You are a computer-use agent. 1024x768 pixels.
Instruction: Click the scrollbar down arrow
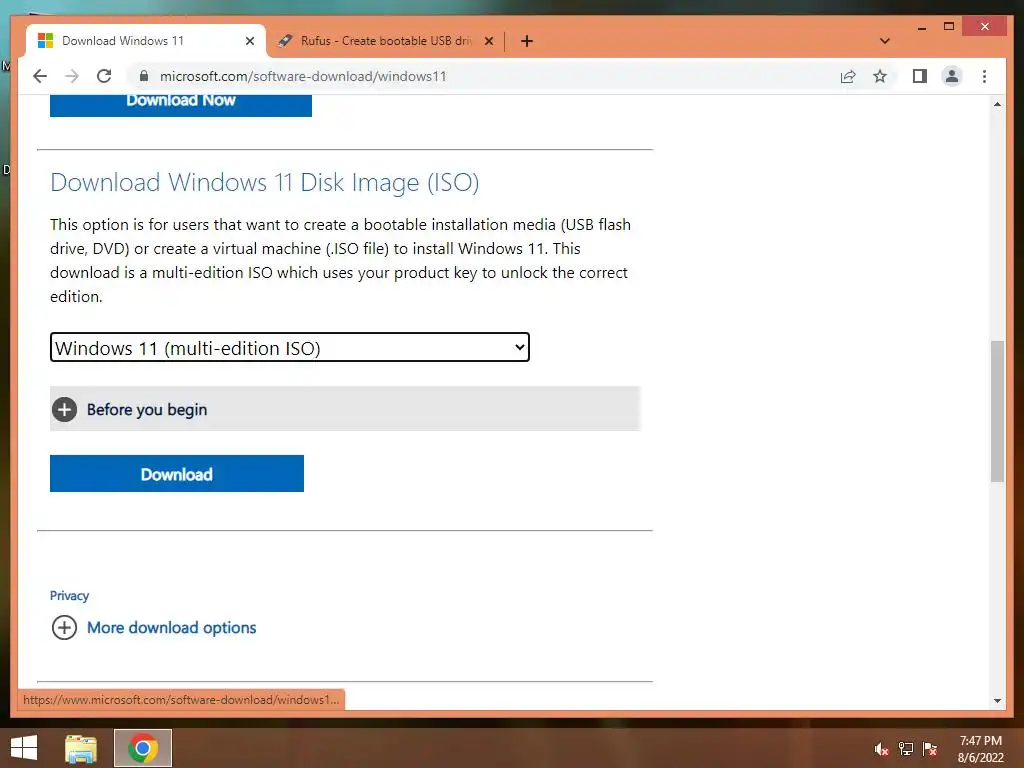[x=997, y=701]
